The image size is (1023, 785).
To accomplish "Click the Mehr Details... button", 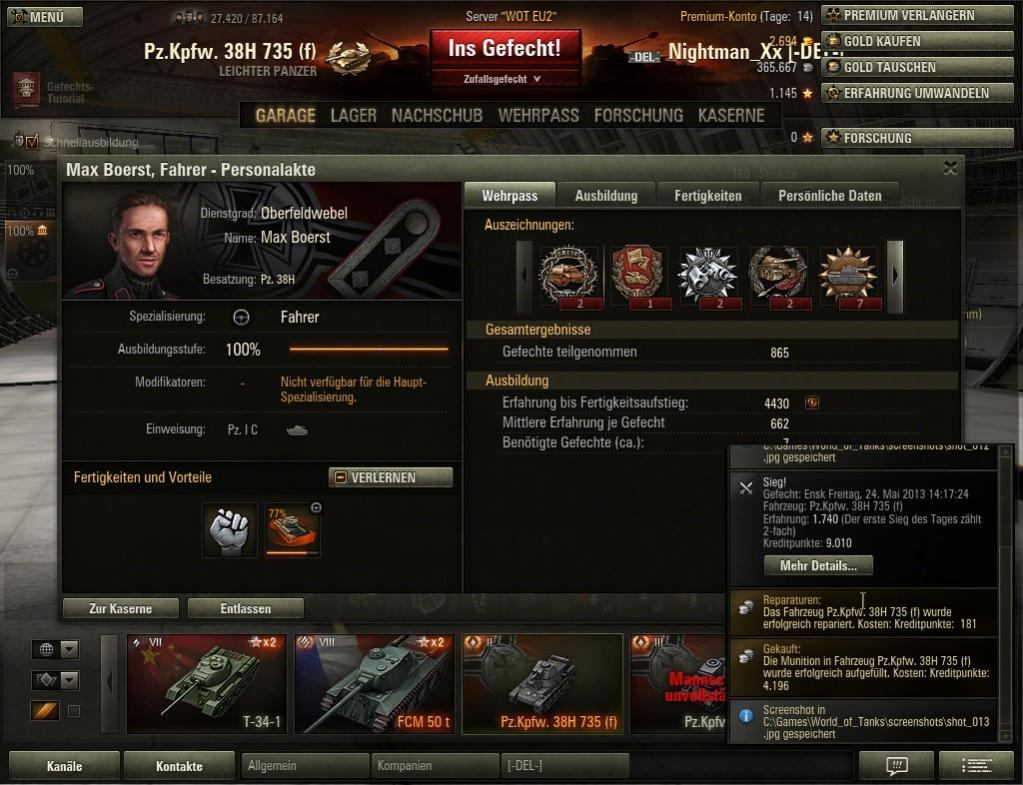I will pyautogui.click(x=818, y=566).
